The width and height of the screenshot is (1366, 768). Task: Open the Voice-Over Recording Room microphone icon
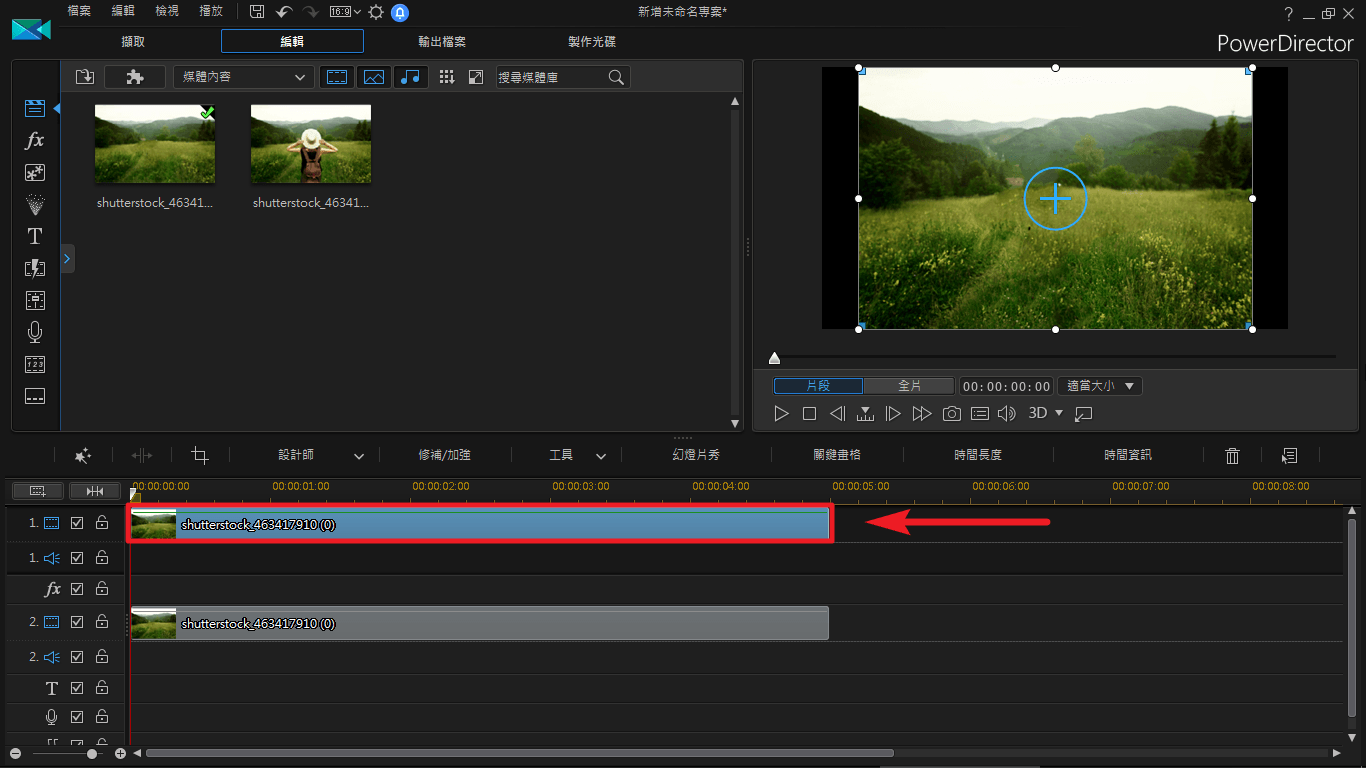pos(35,332)
